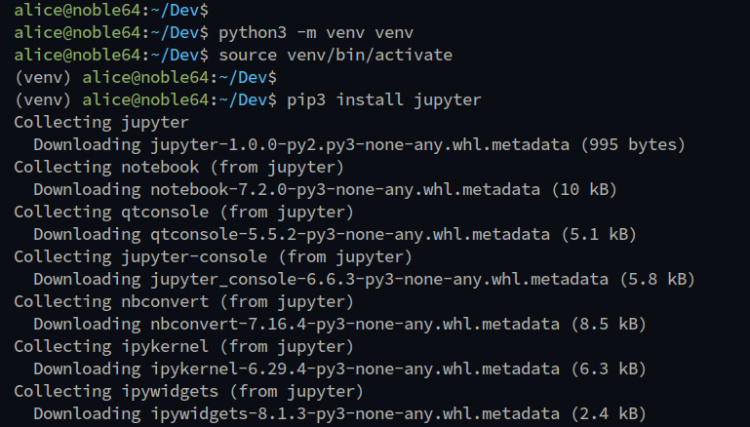Click the "source venv/bin/activate" command

332,54
